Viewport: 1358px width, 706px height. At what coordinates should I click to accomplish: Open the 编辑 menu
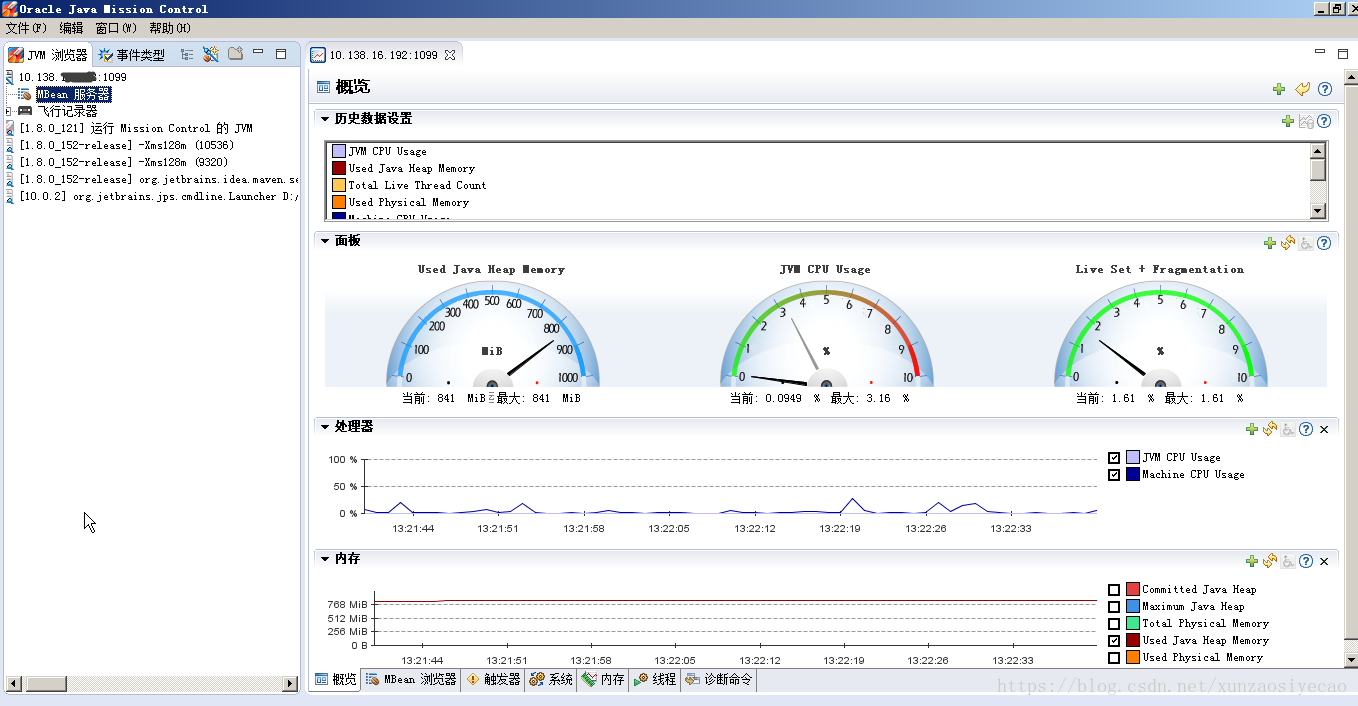[72, 28]
